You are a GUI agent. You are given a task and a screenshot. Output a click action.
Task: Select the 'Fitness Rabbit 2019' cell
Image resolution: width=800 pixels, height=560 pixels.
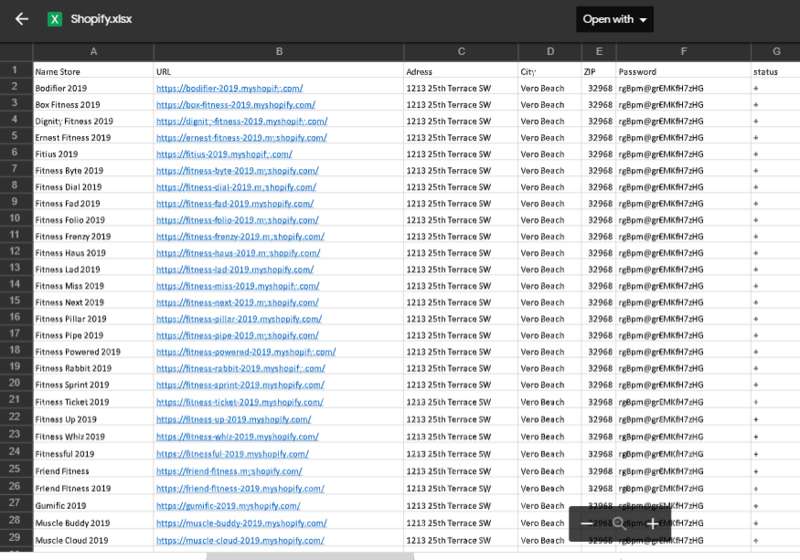[x=73, y=368]
